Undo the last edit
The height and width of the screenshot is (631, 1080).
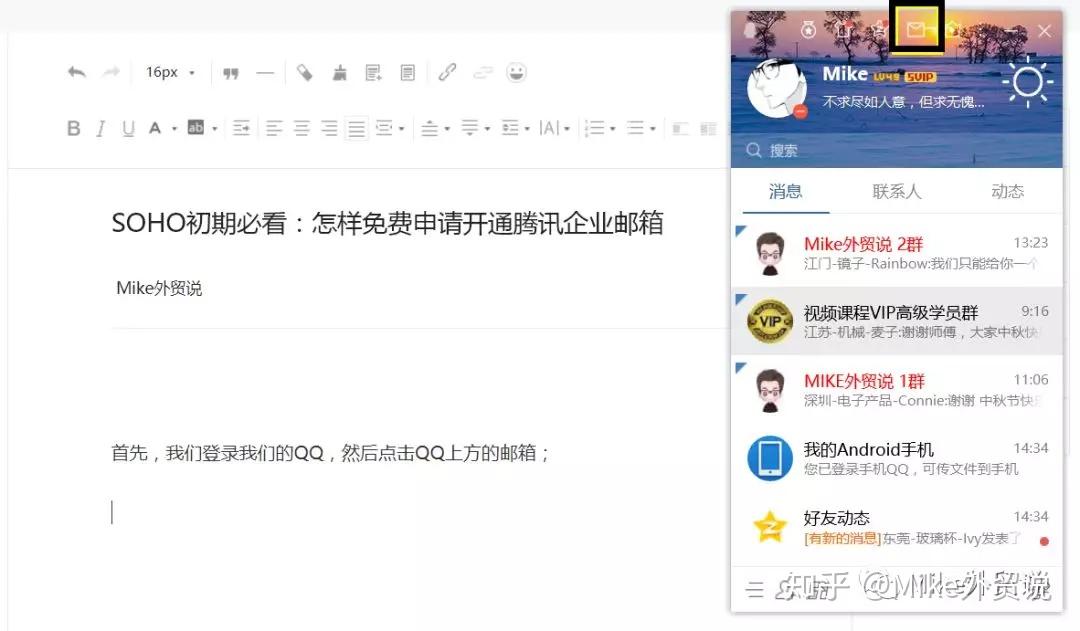[76, 72]
